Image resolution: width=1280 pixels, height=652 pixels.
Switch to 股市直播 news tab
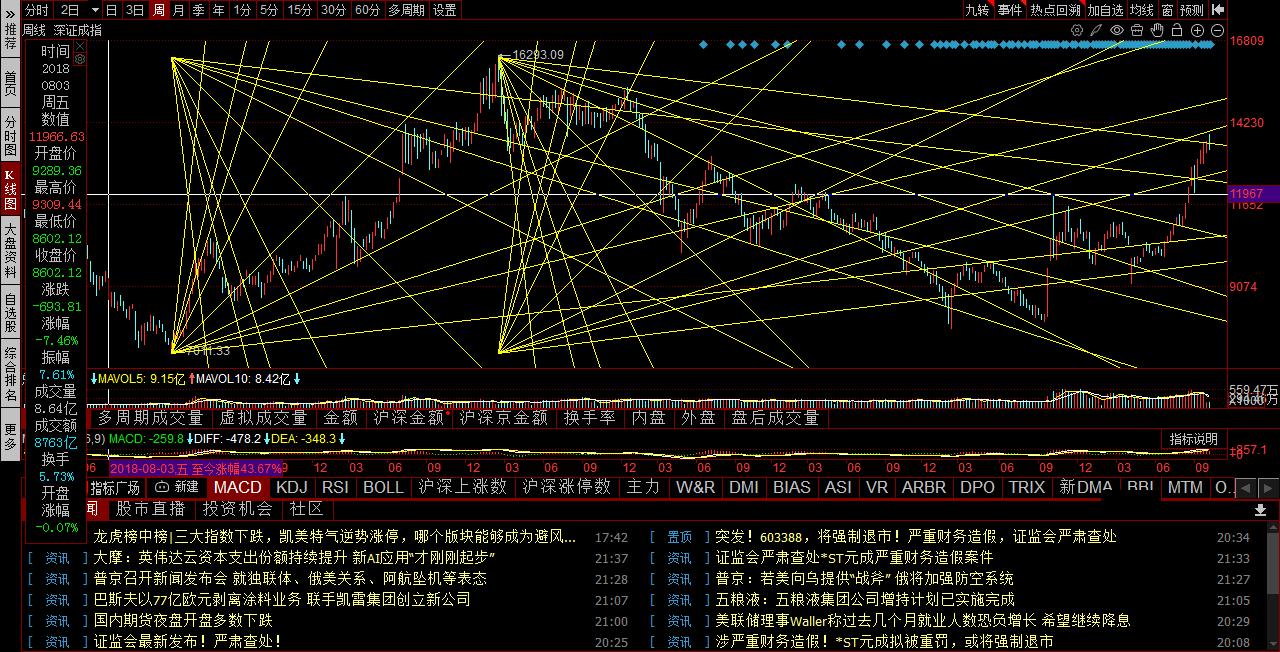click(x=150, y=509)
